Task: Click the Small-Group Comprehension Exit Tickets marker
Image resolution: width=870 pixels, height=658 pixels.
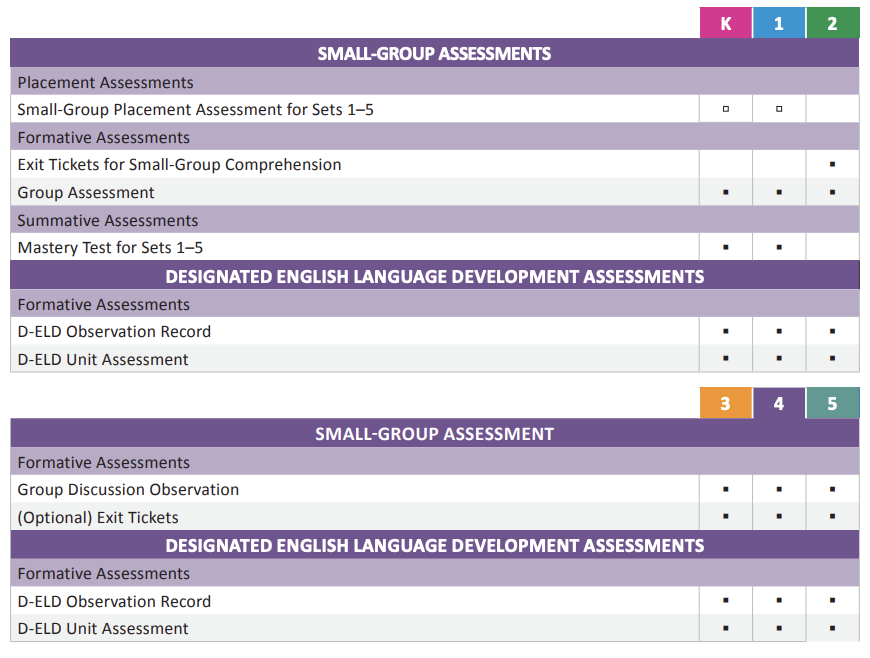Action: tap(832, 164)
